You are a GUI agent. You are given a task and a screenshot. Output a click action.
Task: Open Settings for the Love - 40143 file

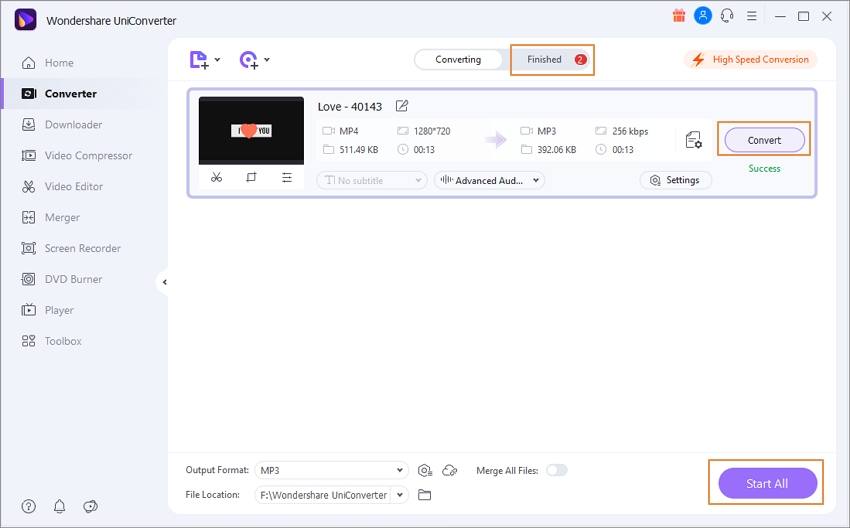point(675,180)
